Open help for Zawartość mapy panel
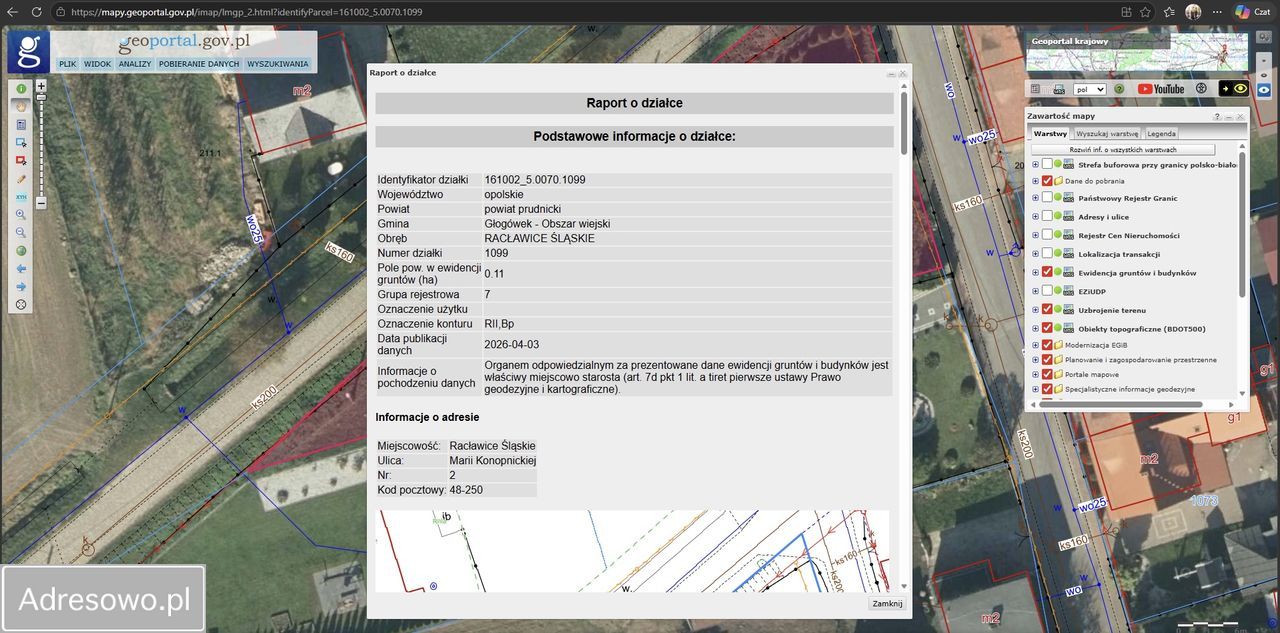Viewport: 1280px width, 633px height. click(x=1218, y=117)
